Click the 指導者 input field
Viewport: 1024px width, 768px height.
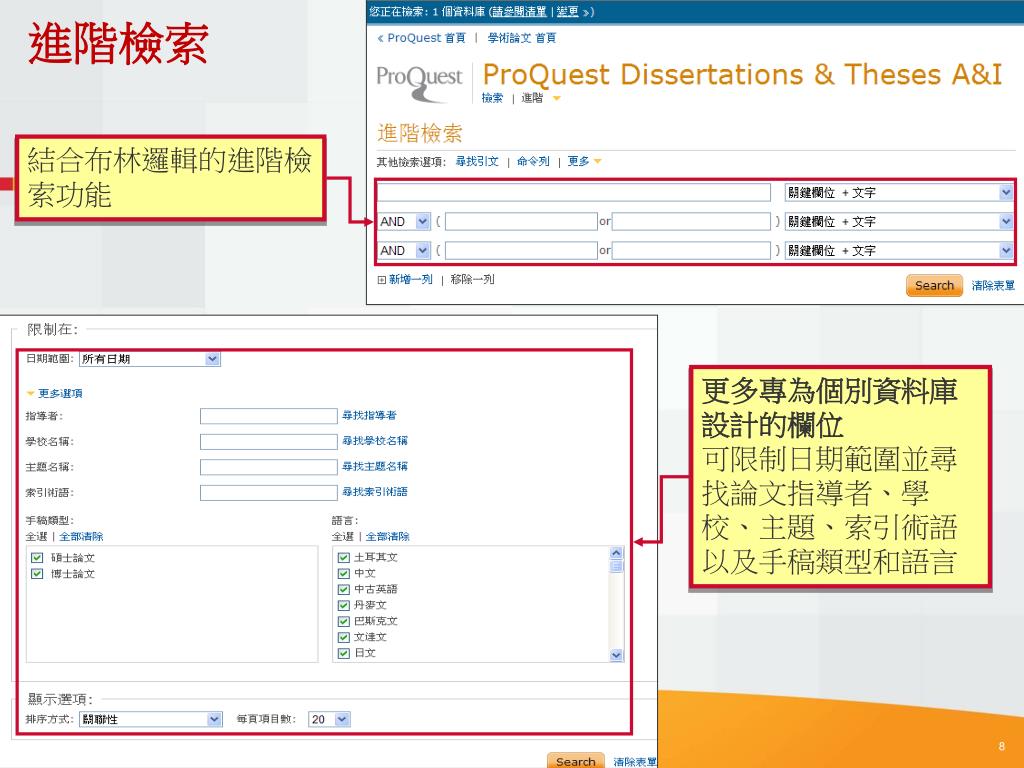pyautogui.click(x=268, y=416)
